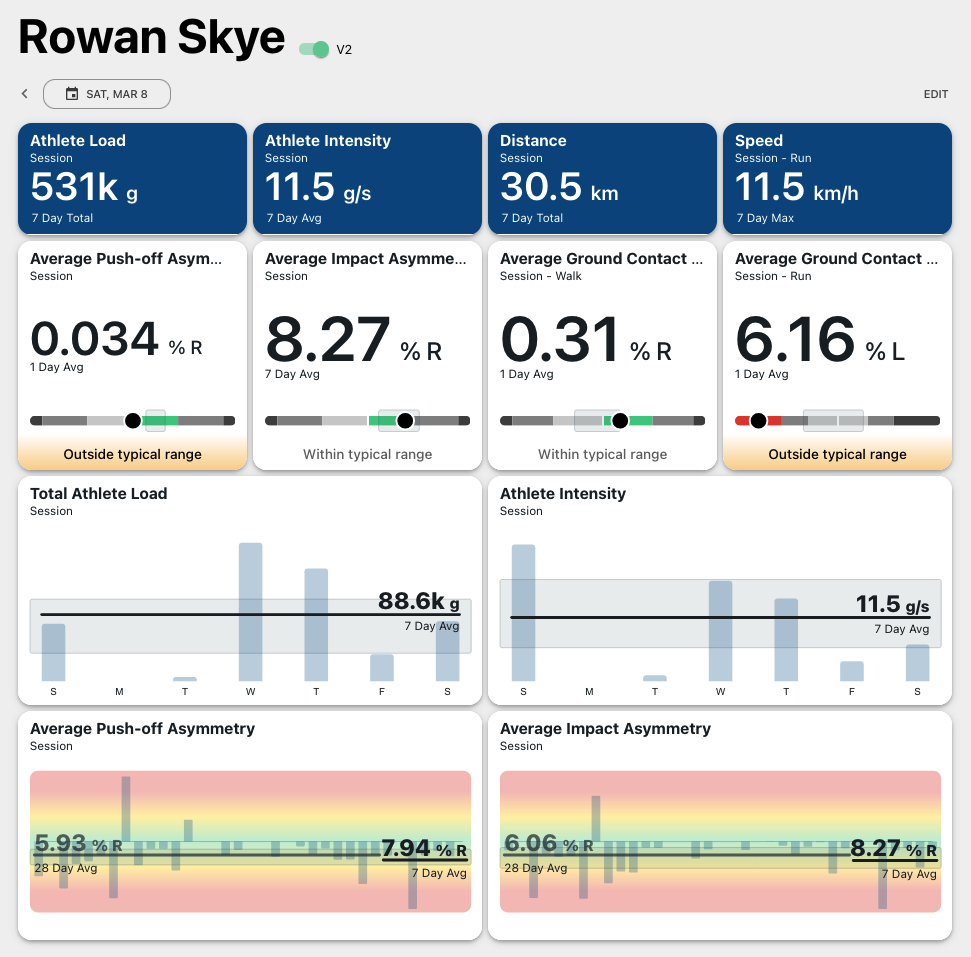Click the push-off asymmetry range slider marker

pyautogui.click(x=133, y=421)
